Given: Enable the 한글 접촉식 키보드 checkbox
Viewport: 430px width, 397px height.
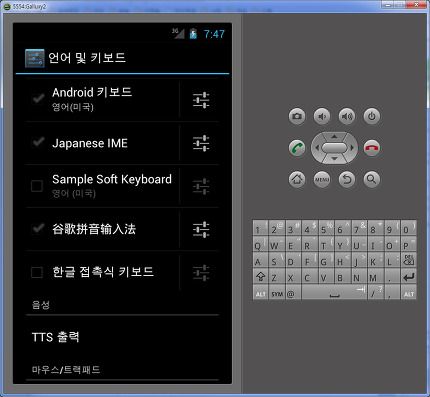Looking at the screenshot, I should coord(37,272).
